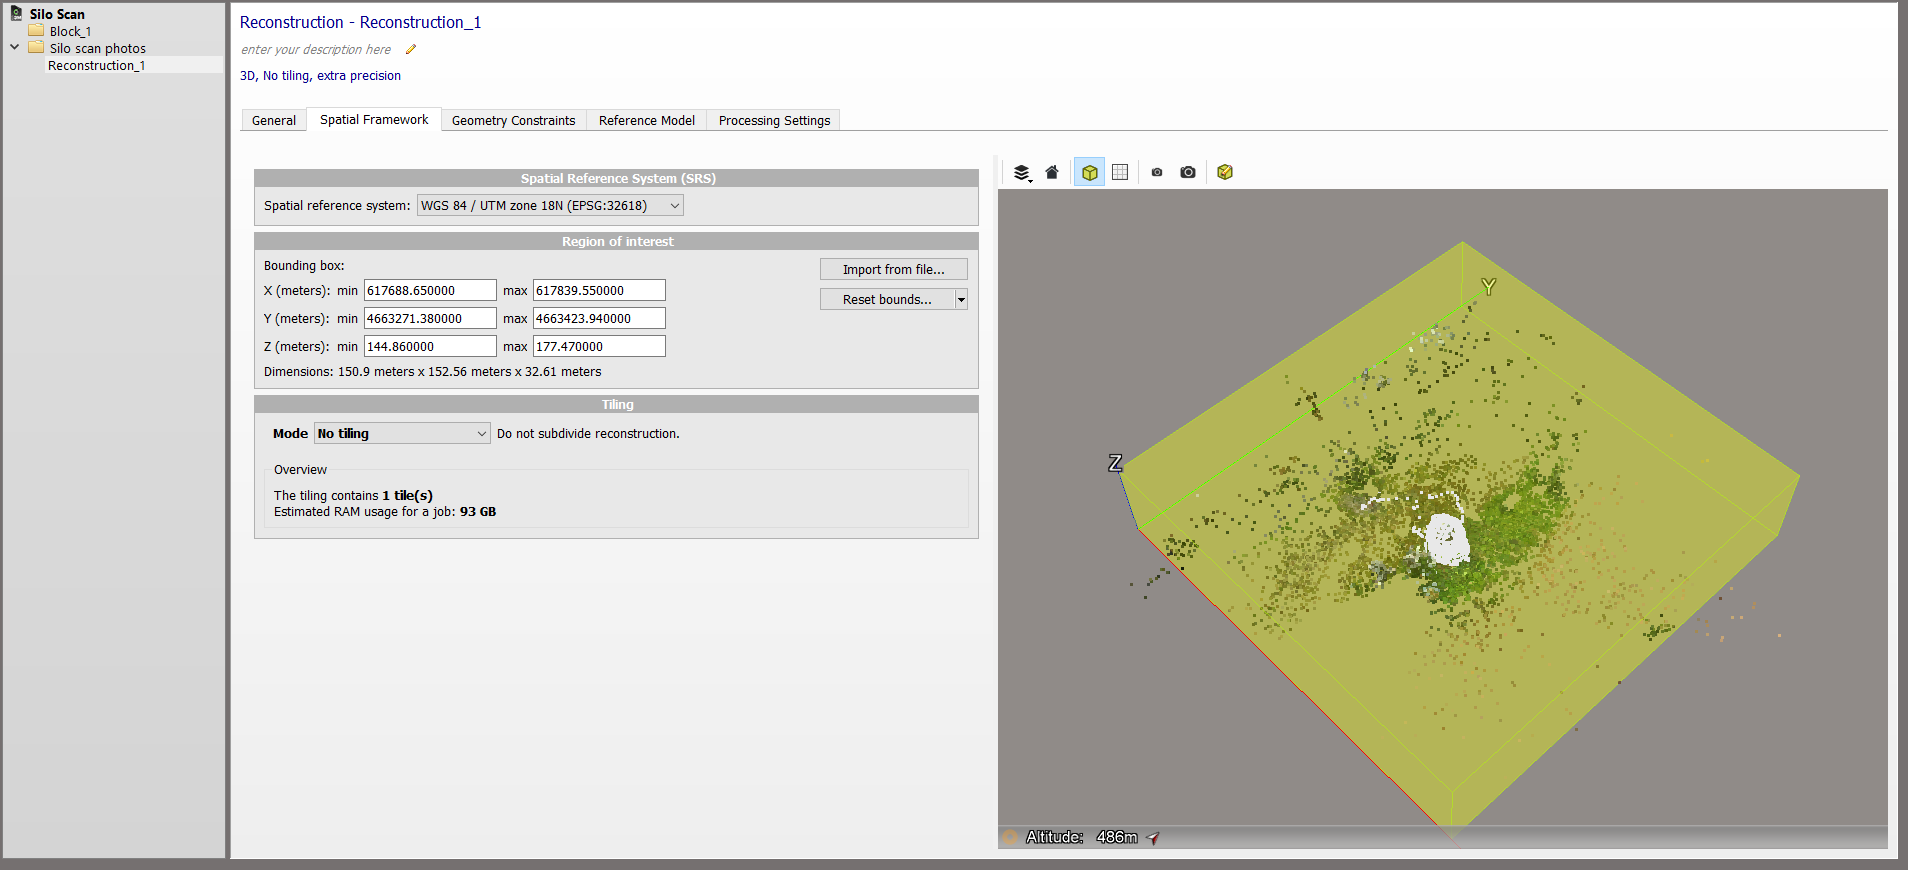Click the large camera icon
This screenshot has height=870, width=1908.
1188,172
